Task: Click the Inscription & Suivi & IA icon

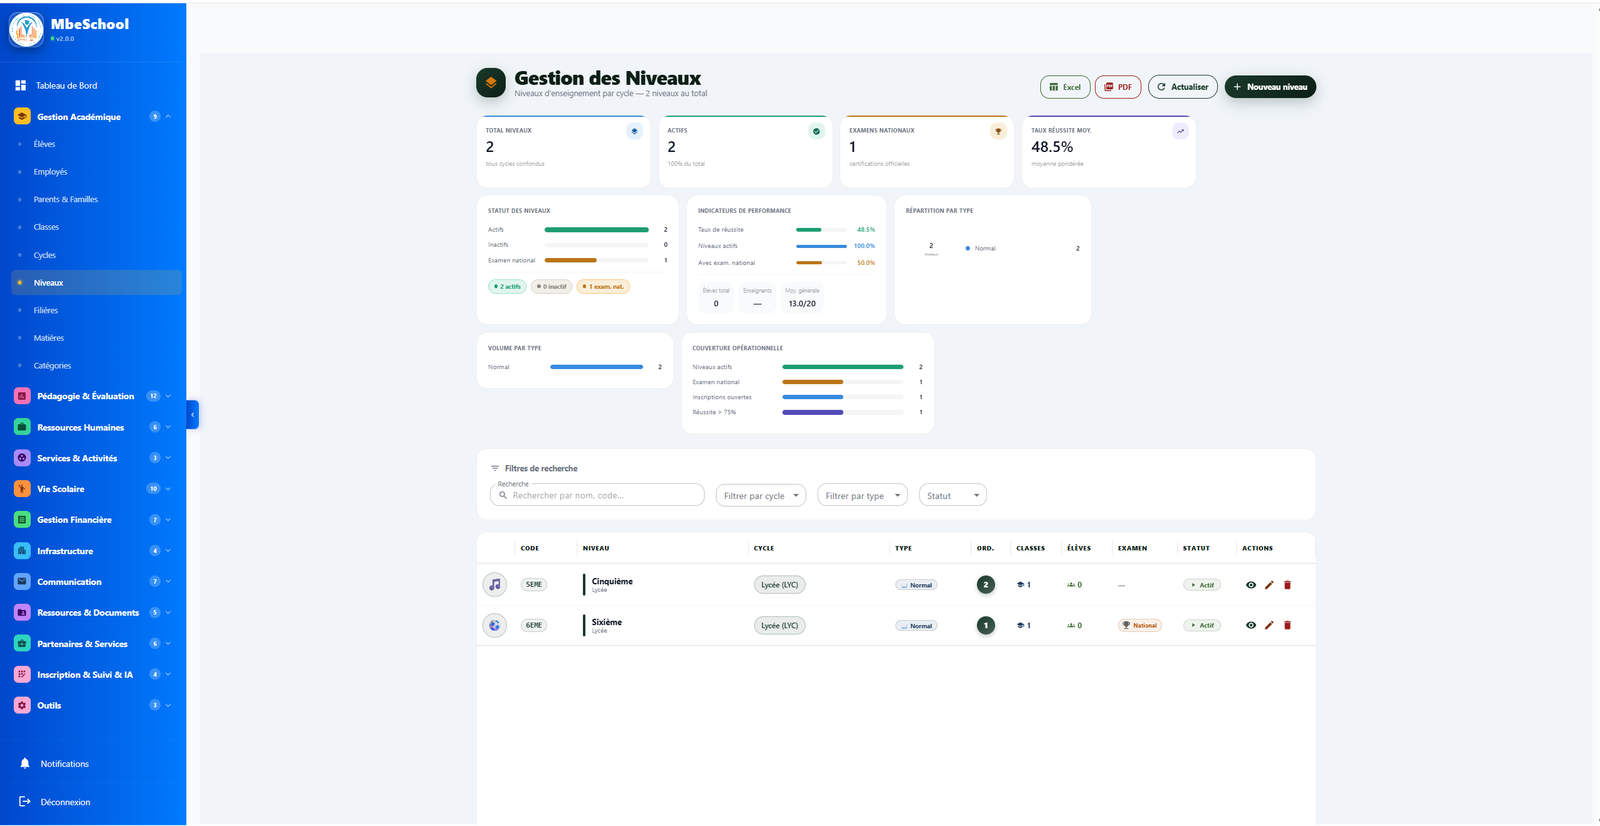Action: pos(22,675)
